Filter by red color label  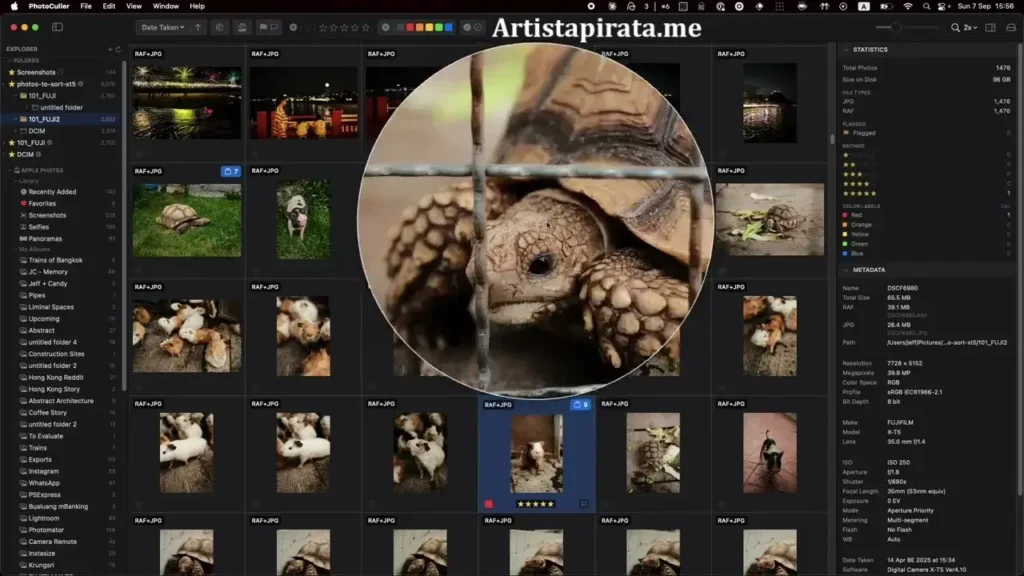pyautogui.click(x=410, y=27)
